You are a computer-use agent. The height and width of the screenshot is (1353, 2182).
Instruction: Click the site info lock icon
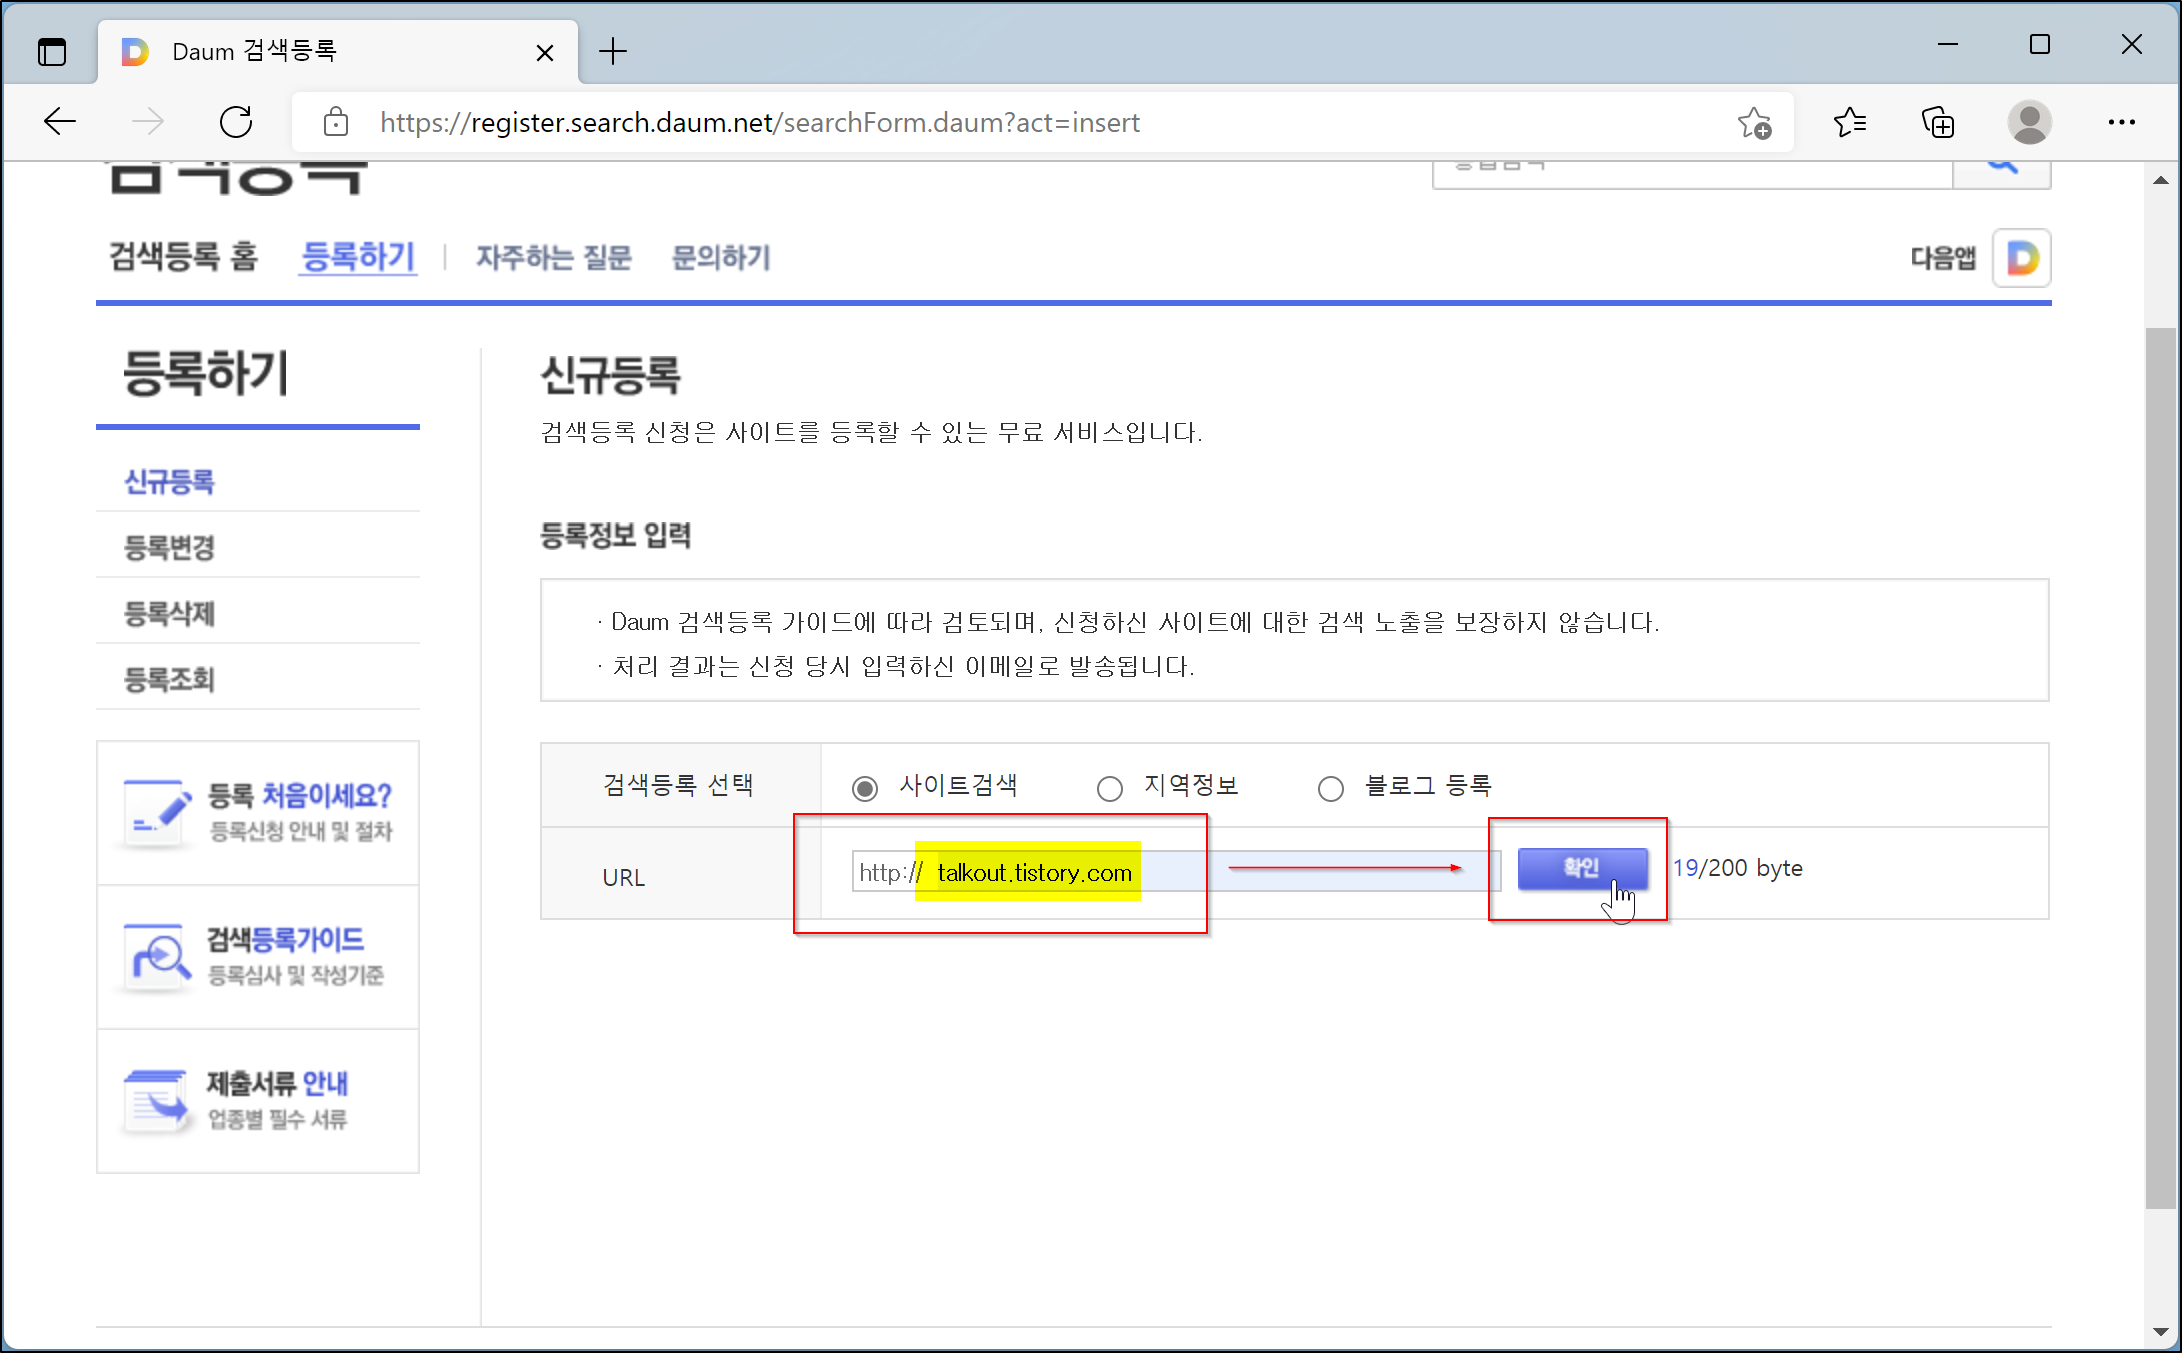pyautogui.click(x=336, y=122)
